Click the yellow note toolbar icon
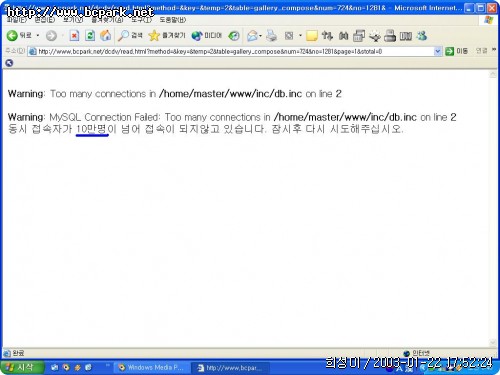Screen dimensions: 500x375 [x=311, y=36]
